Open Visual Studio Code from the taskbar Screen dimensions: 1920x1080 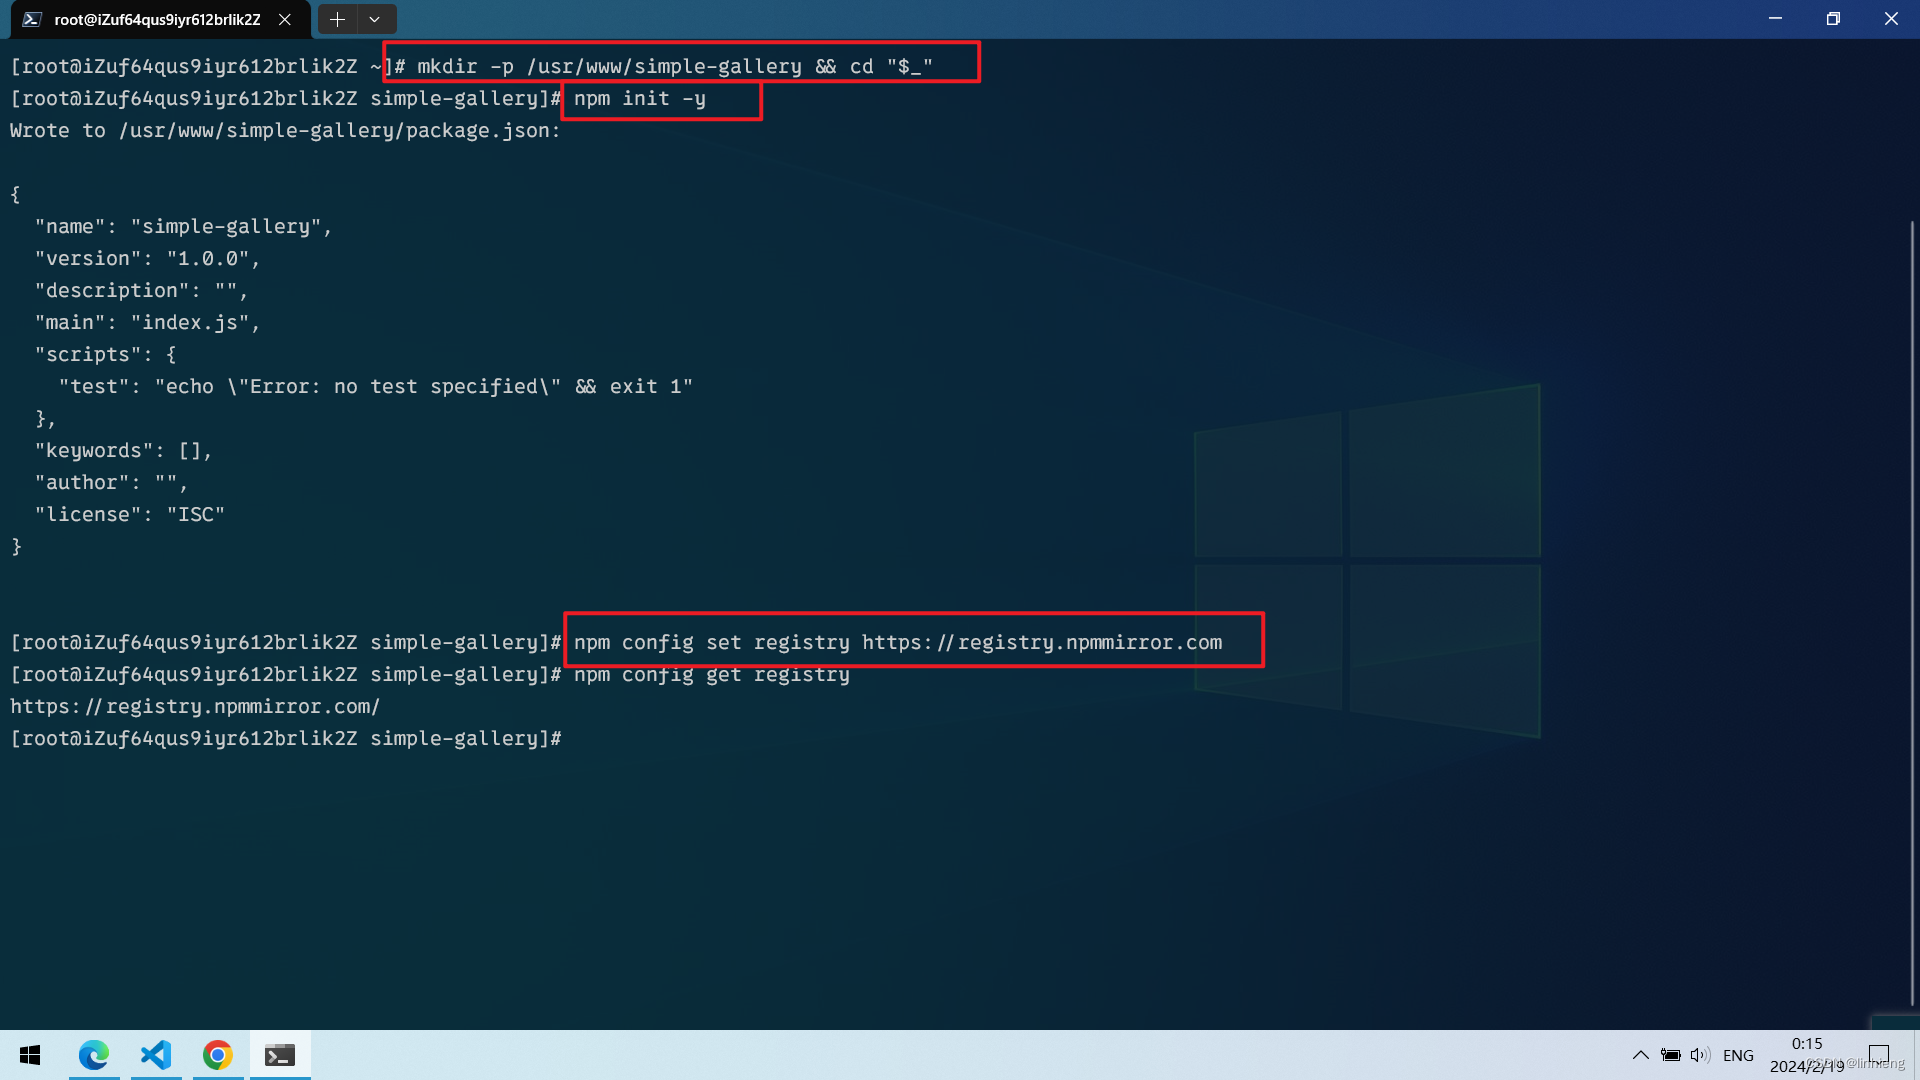tap(156, 1055)
